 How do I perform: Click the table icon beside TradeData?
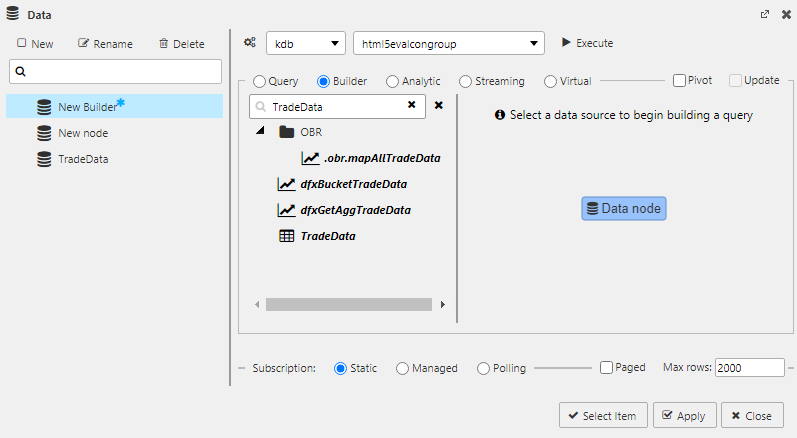click(285, 236)
